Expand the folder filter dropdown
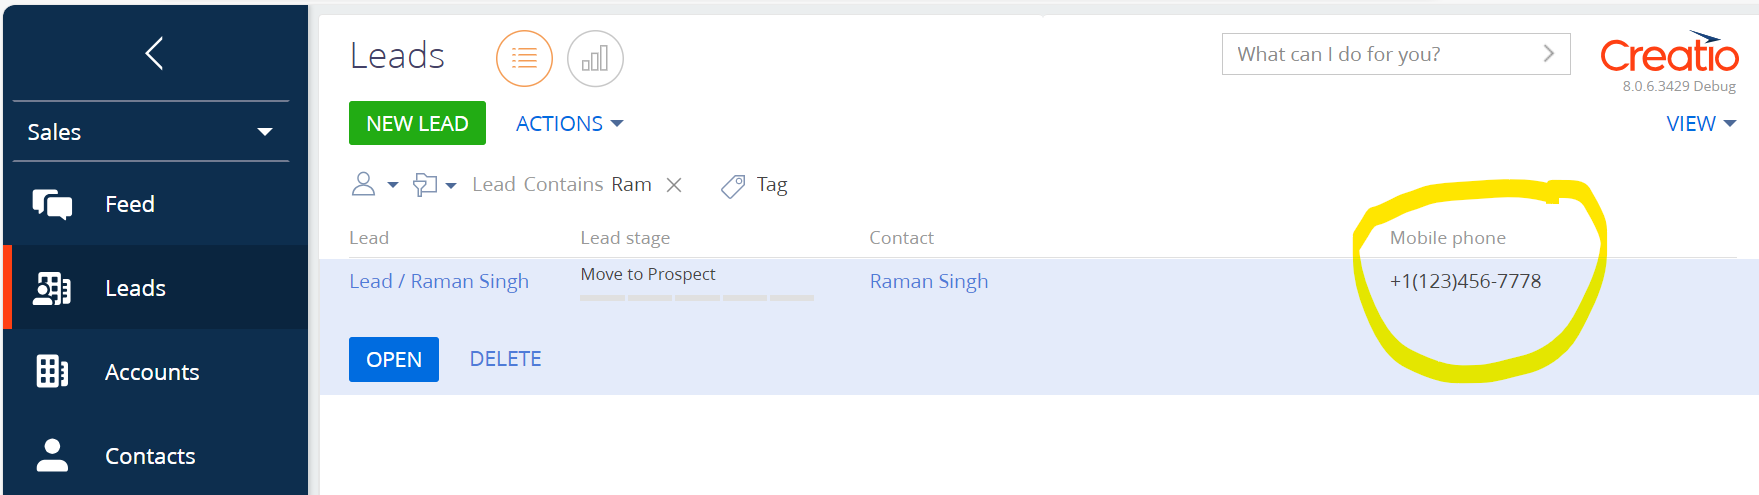Image resolution: width=1759 pixels, height=495 pixels. pyautogui.click(x=435, y=185)
